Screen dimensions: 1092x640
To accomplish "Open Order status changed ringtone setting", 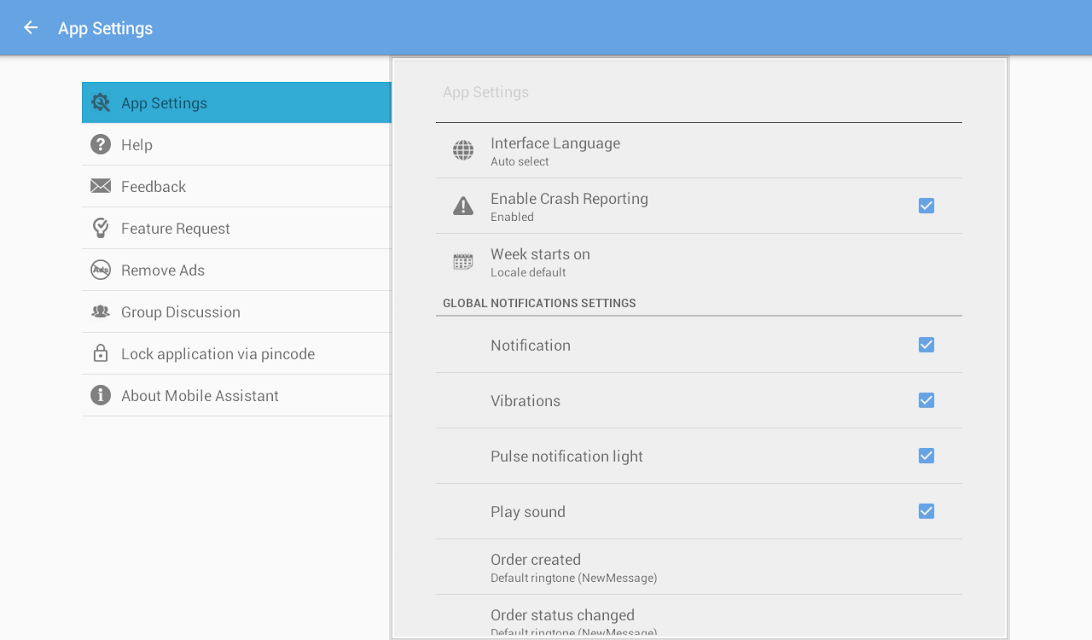I will point(699,617).
